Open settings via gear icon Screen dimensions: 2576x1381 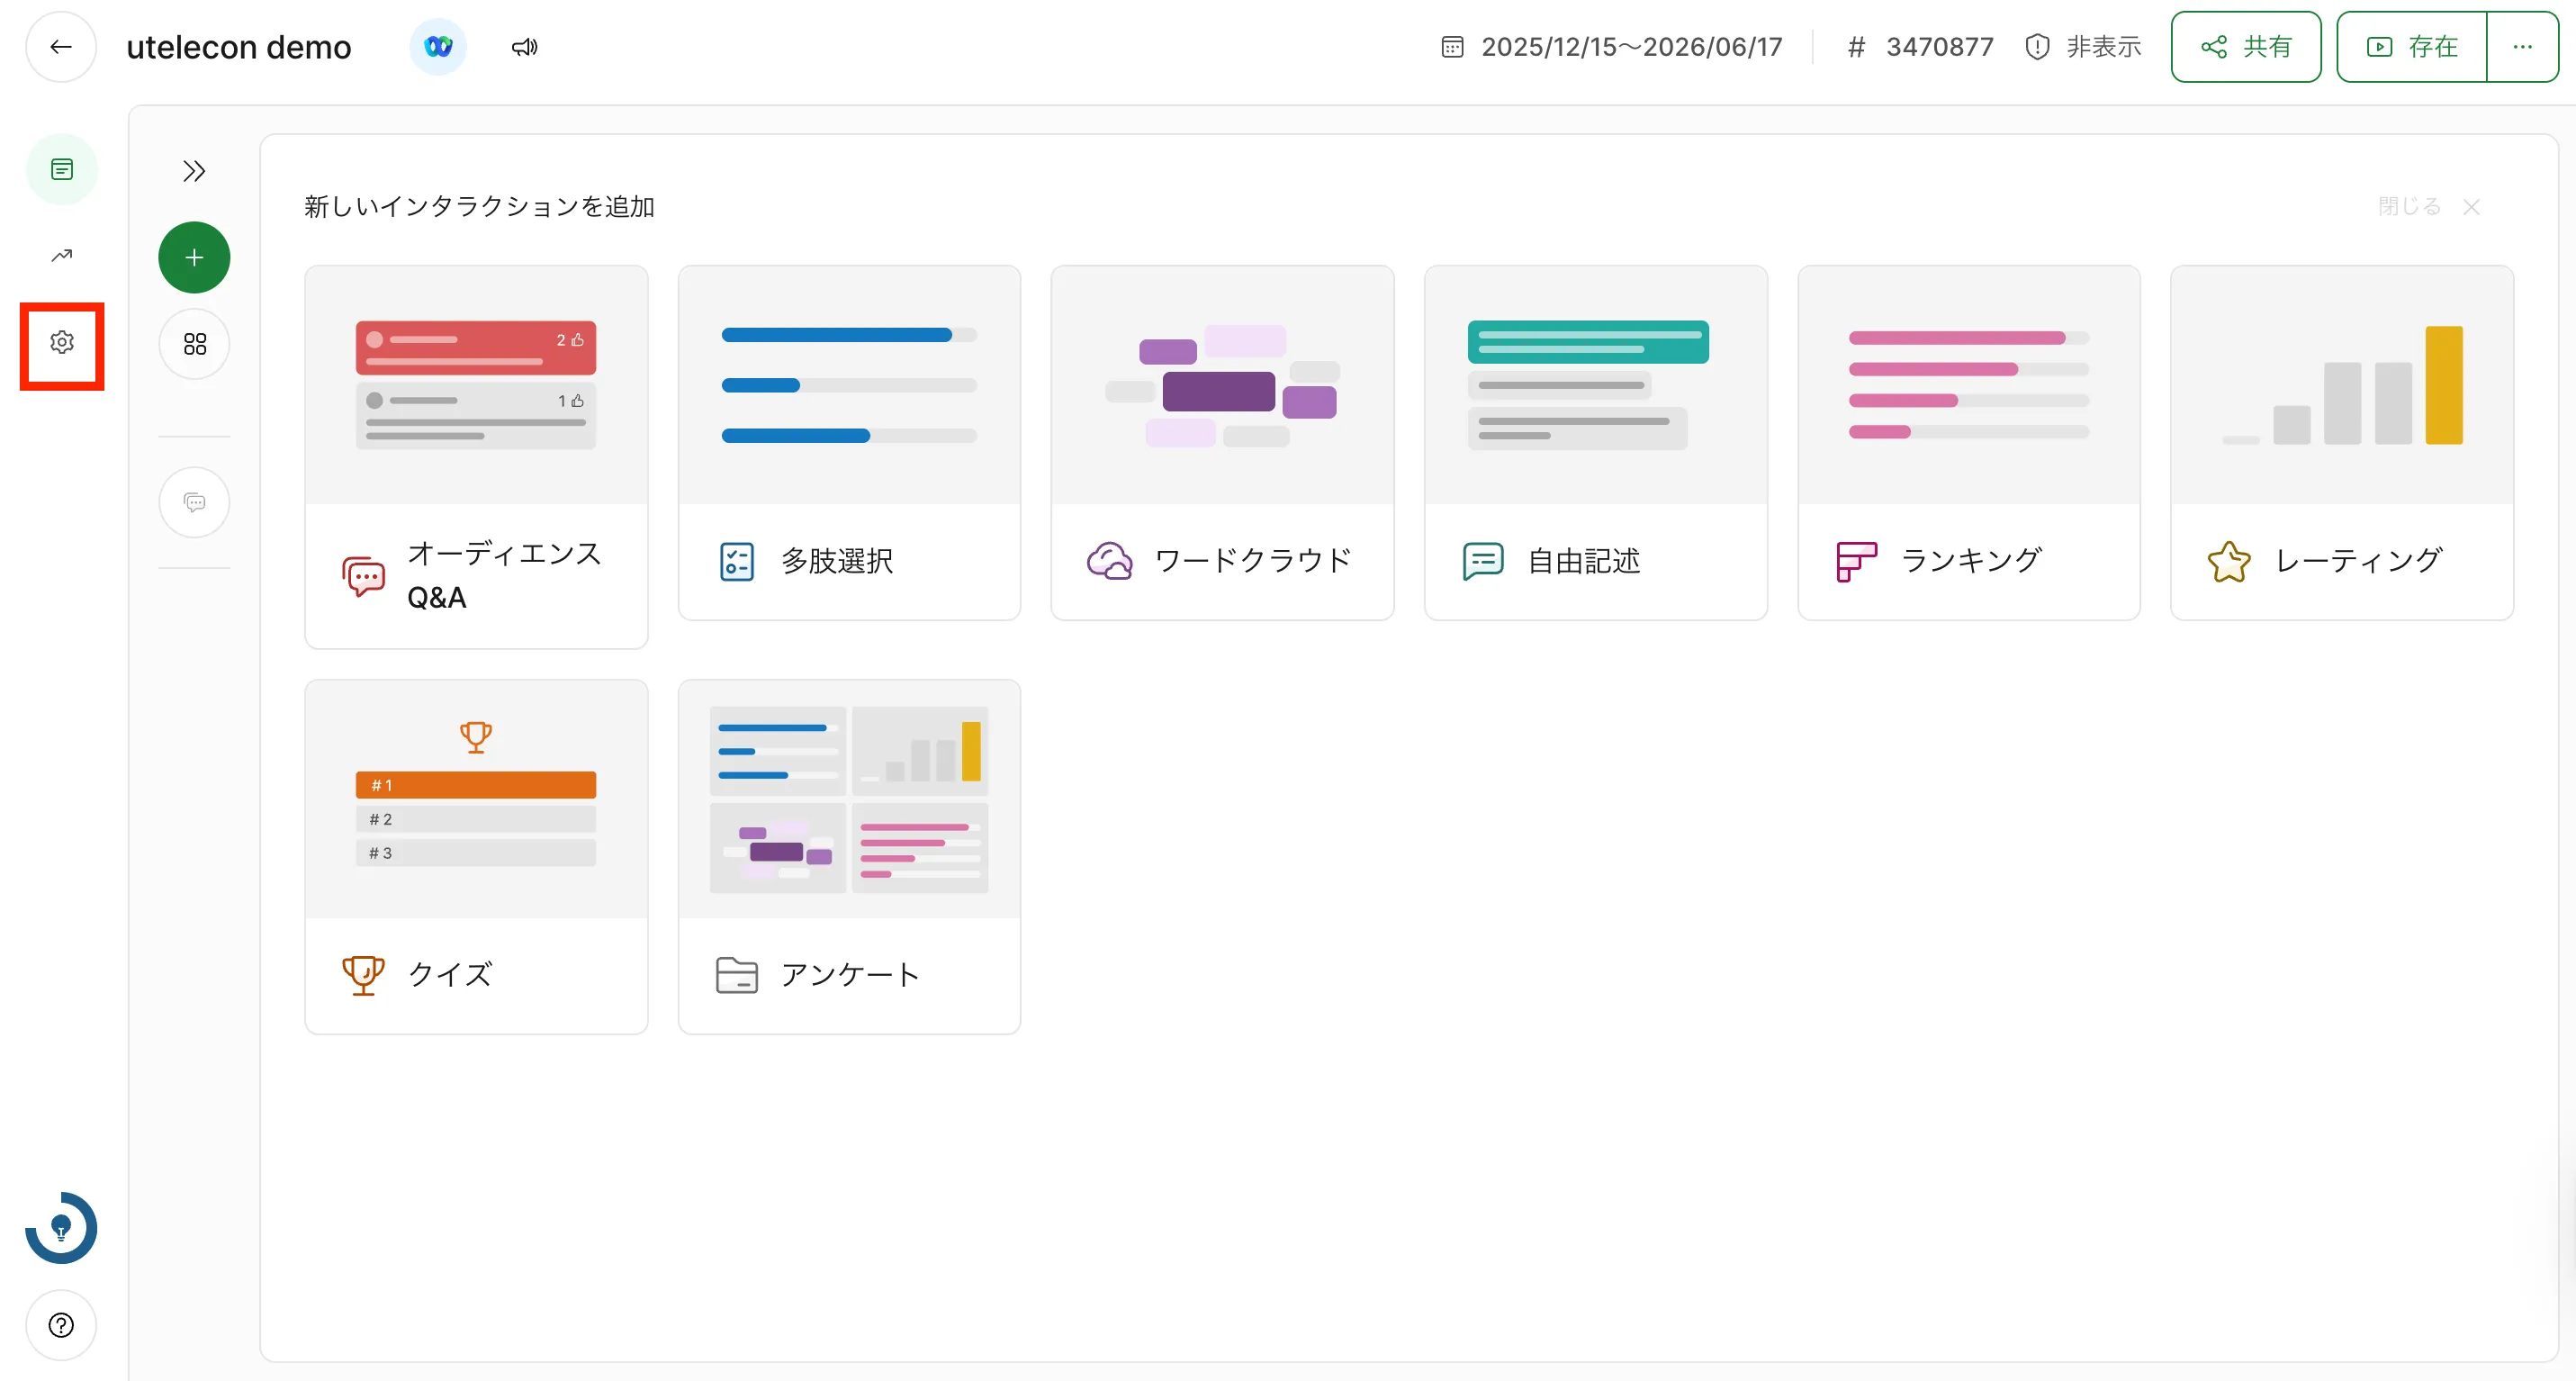point(62,343)
